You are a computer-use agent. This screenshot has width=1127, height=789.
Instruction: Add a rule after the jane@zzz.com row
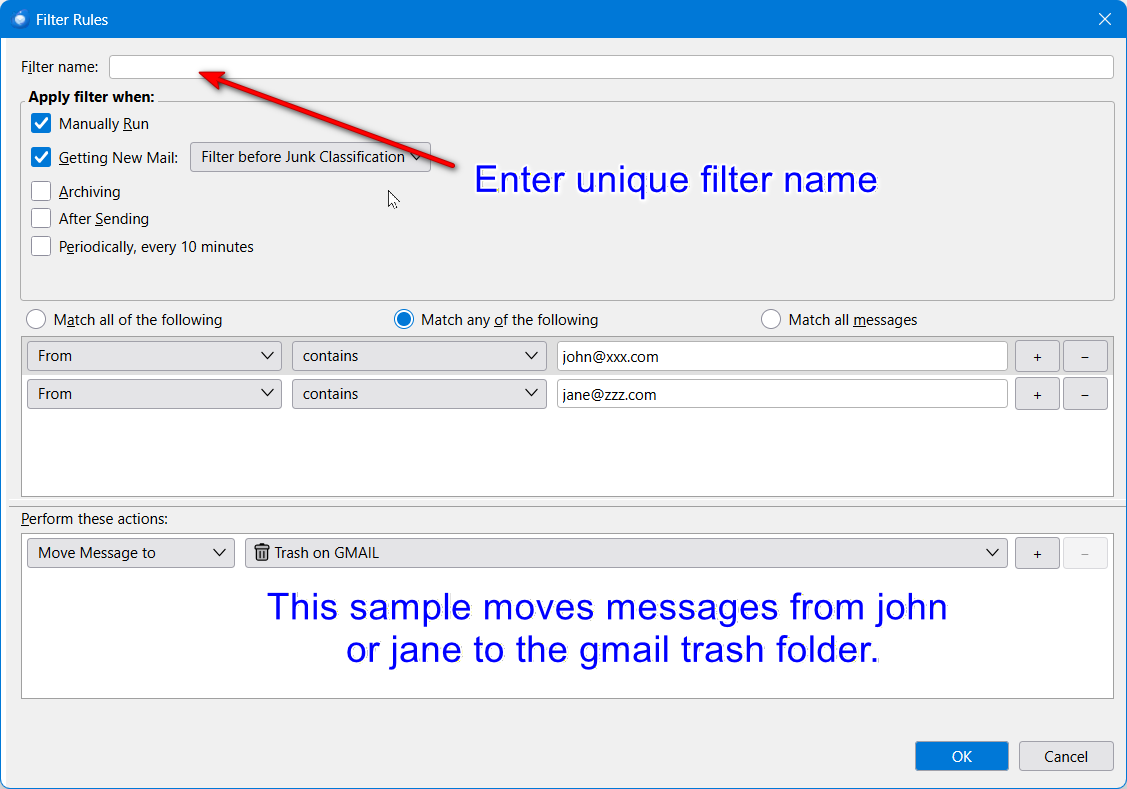(x=1037, y=394)
